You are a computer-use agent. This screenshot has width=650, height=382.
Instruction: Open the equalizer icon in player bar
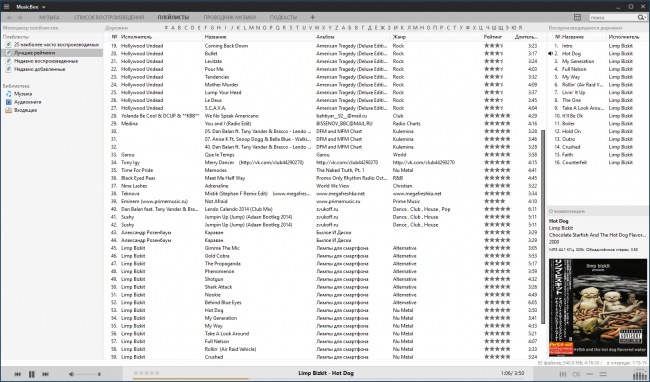click(x=563, y=374)
